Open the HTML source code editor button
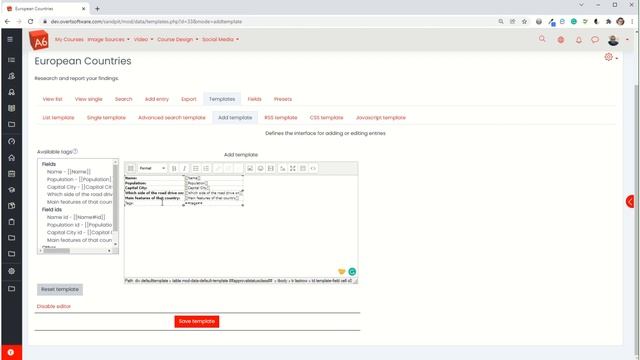 (x=313, y=168)
